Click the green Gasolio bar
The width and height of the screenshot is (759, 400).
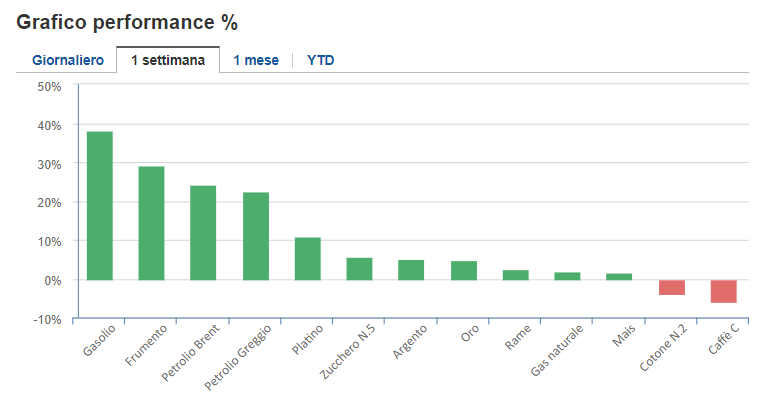click(x=100, y=206)
